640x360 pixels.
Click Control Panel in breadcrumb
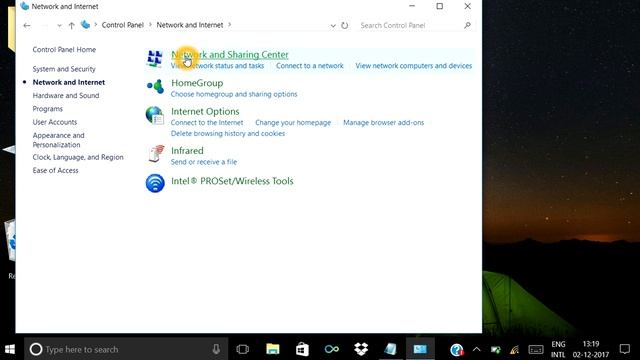click(122, 25)
